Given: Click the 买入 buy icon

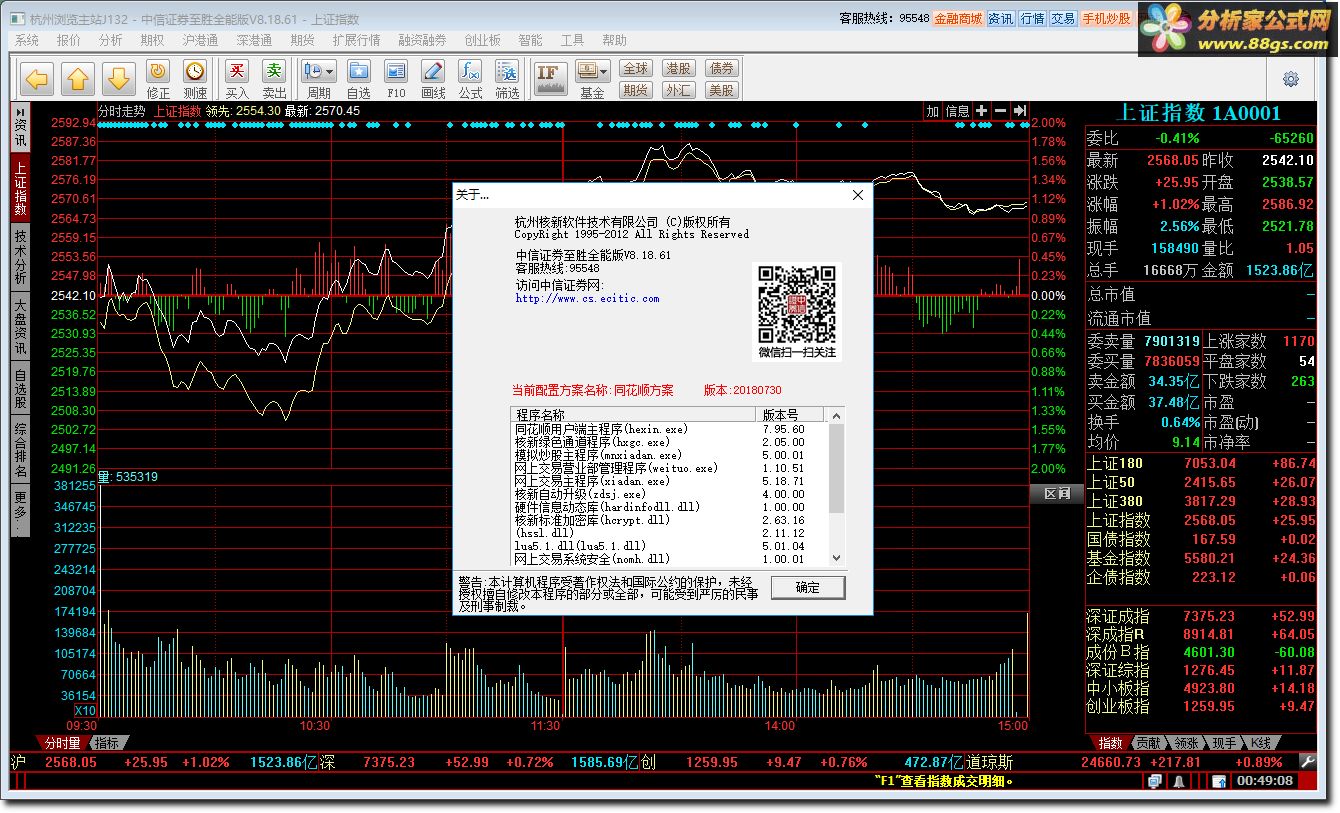Looking at the screenshot, I should [x=237, y=79].
